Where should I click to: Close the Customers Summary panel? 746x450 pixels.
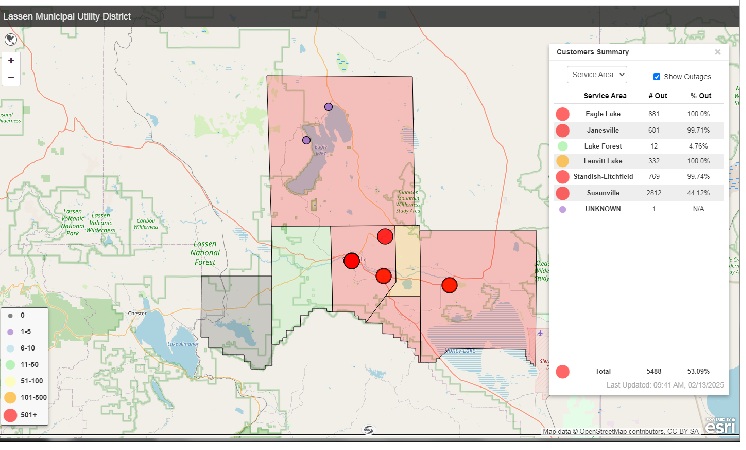(x=717, y=52)
